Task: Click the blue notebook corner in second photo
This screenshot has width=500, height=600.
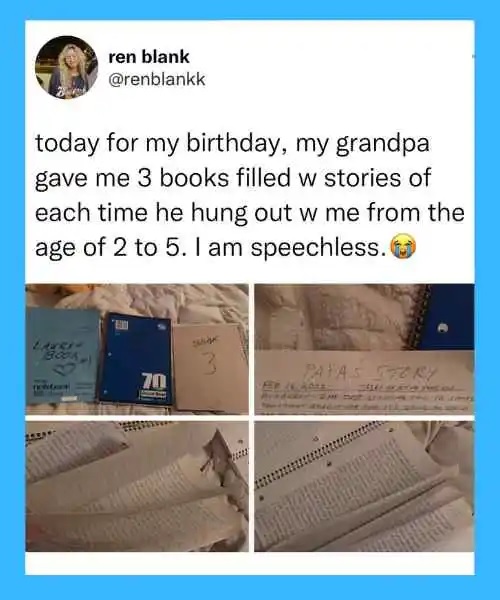Action: (448, 317)
